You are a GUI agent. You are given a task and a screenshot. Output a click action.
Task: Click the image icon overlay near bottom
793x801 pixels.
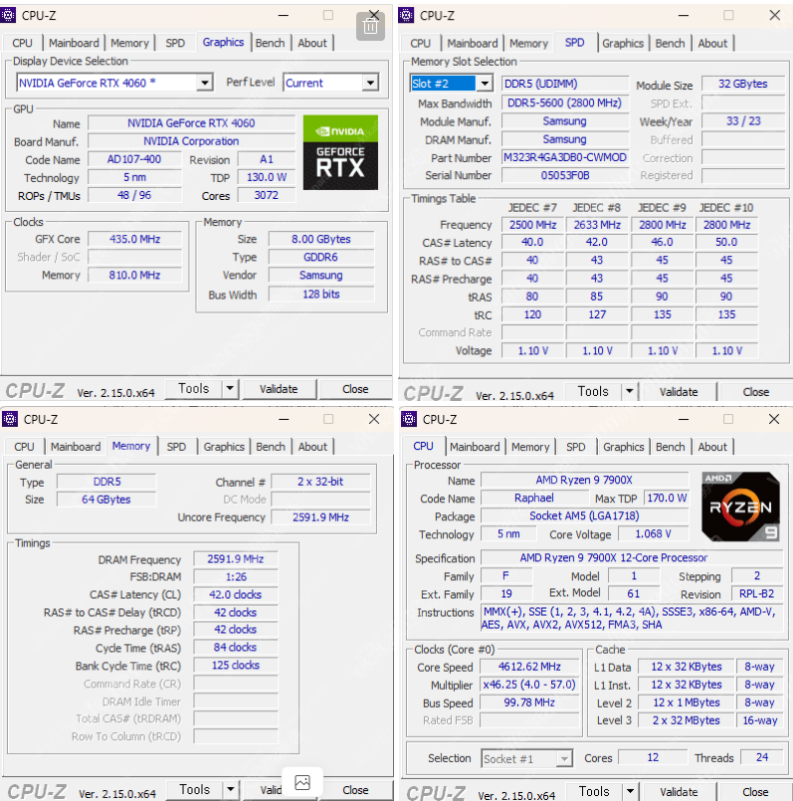[302, 782]
